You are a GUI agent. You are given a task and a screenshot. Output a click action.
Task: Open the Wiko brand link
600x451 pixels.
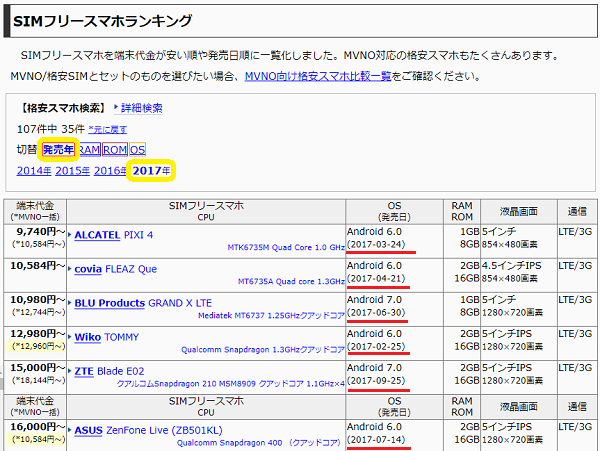click(x=88, y=337)
